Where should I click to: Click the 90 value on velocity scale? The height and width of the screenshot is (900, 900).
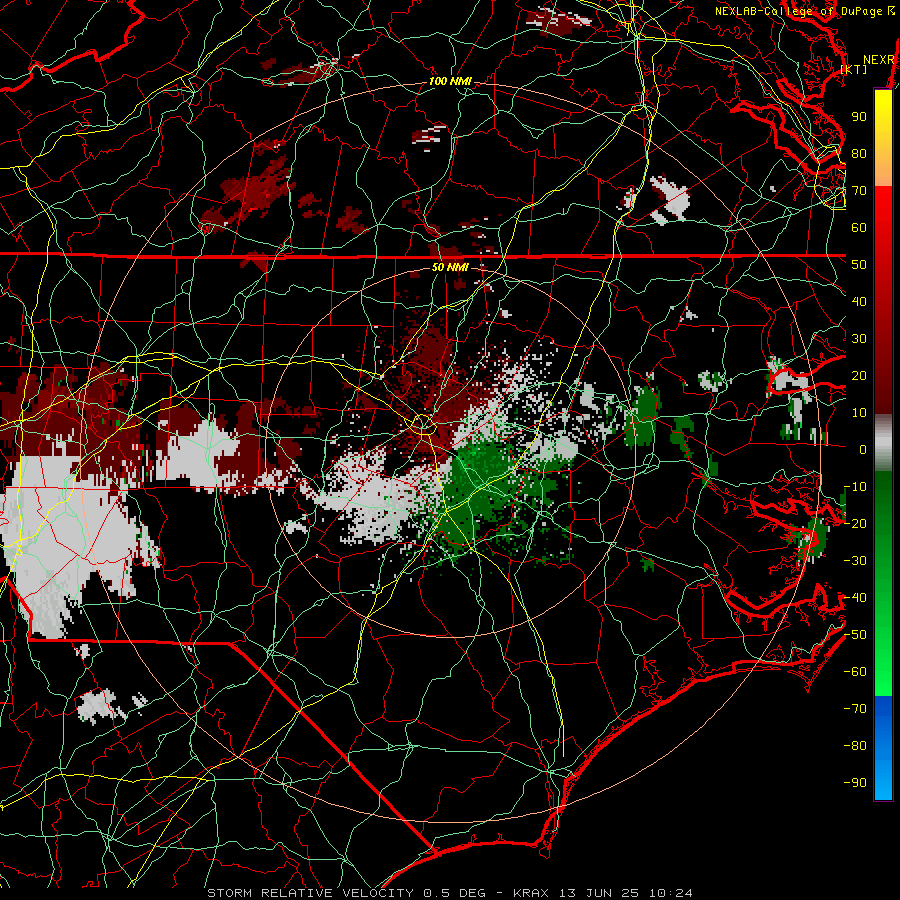click(x=859, y=117)
